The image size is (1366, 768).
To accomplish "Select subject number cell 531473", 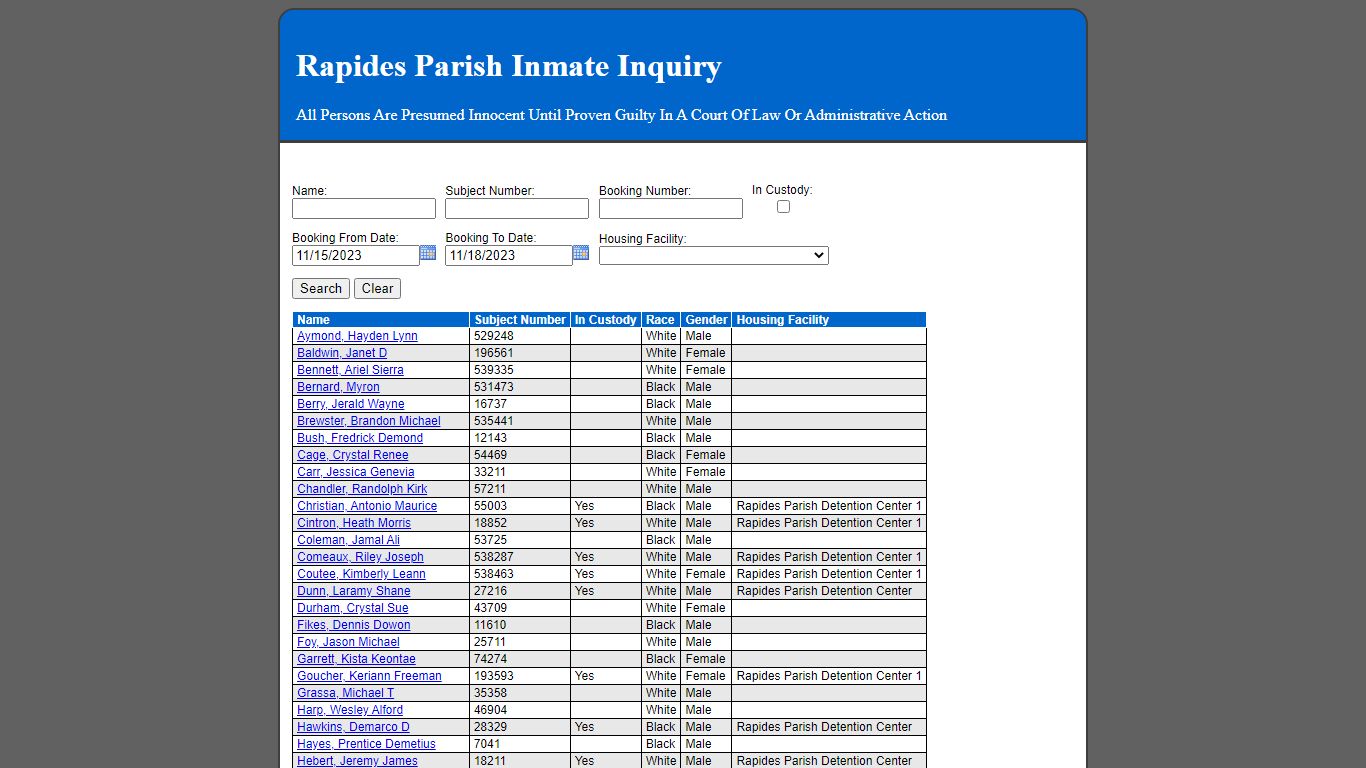I will tap(520, 387).
